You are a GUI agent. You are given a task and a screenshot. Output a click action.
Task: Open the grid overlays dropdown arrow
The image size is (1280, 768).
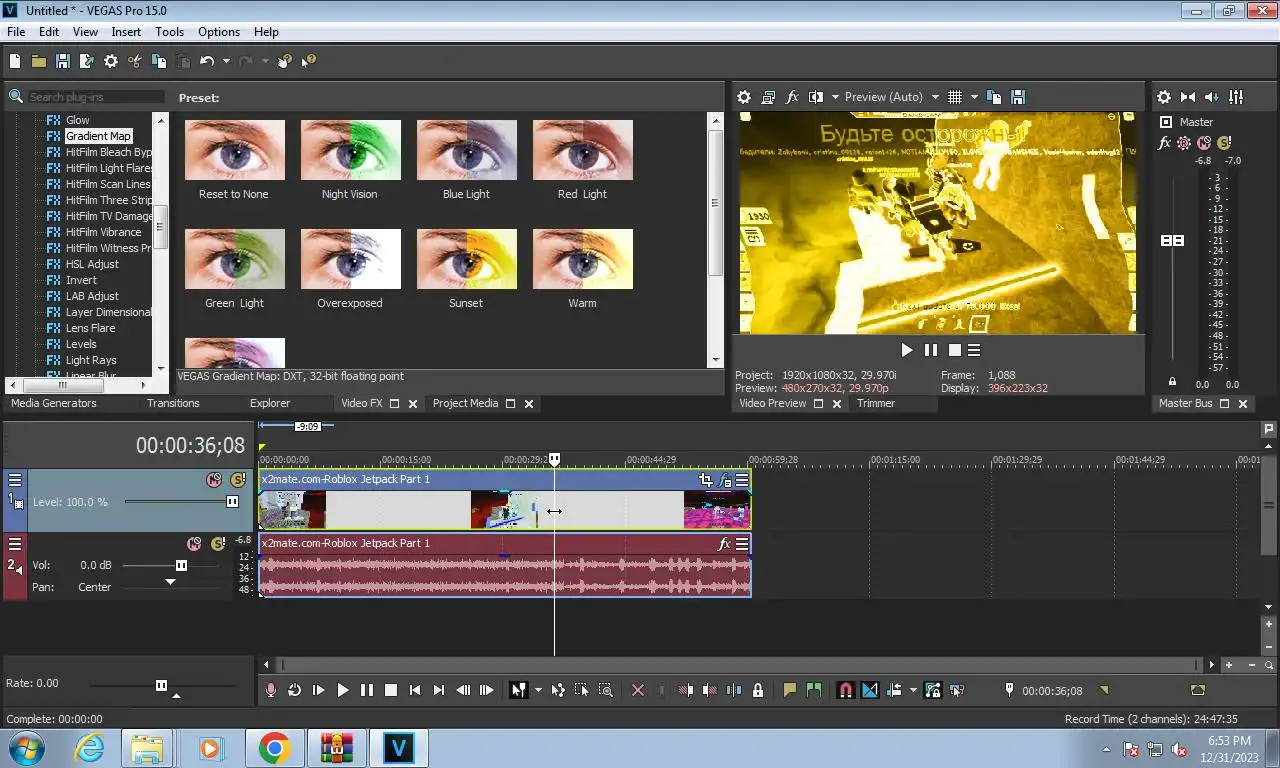click(x=972, y=97)
